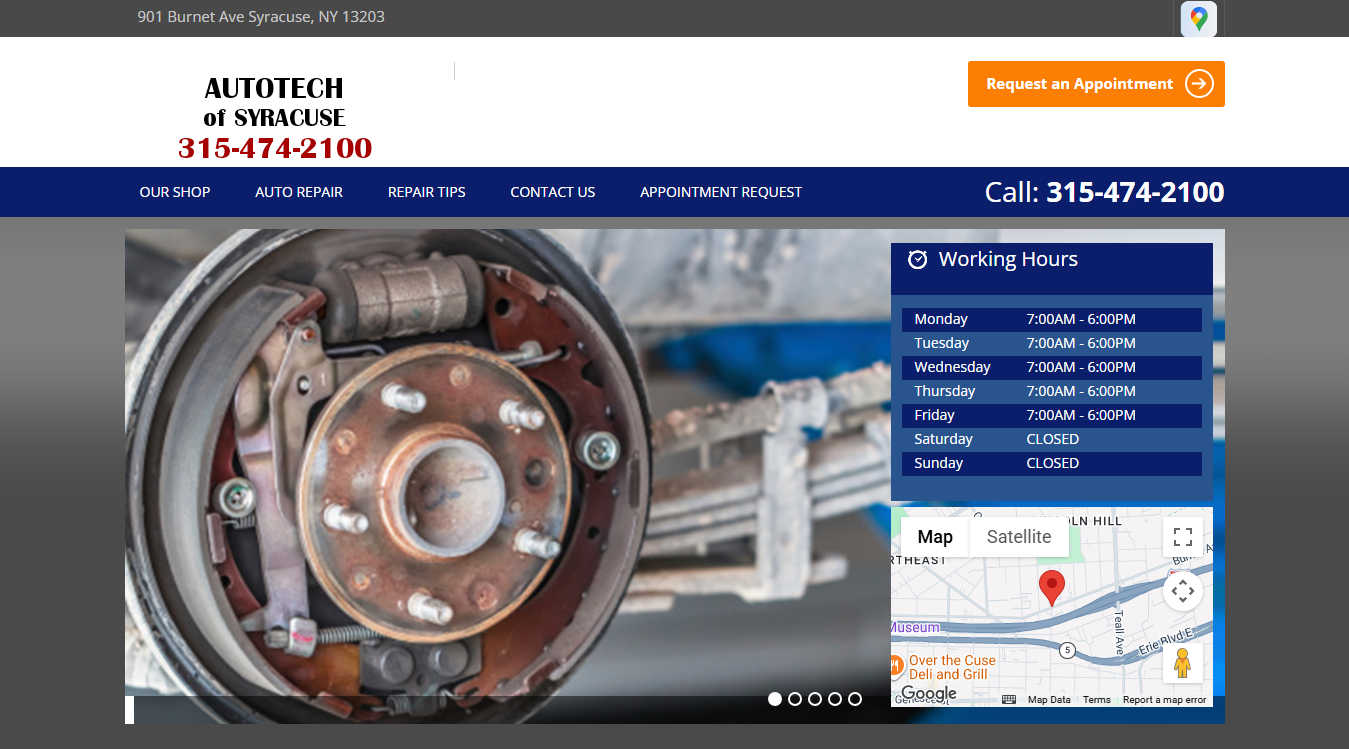Click the Wednesday hours row

click(1051, 367)
